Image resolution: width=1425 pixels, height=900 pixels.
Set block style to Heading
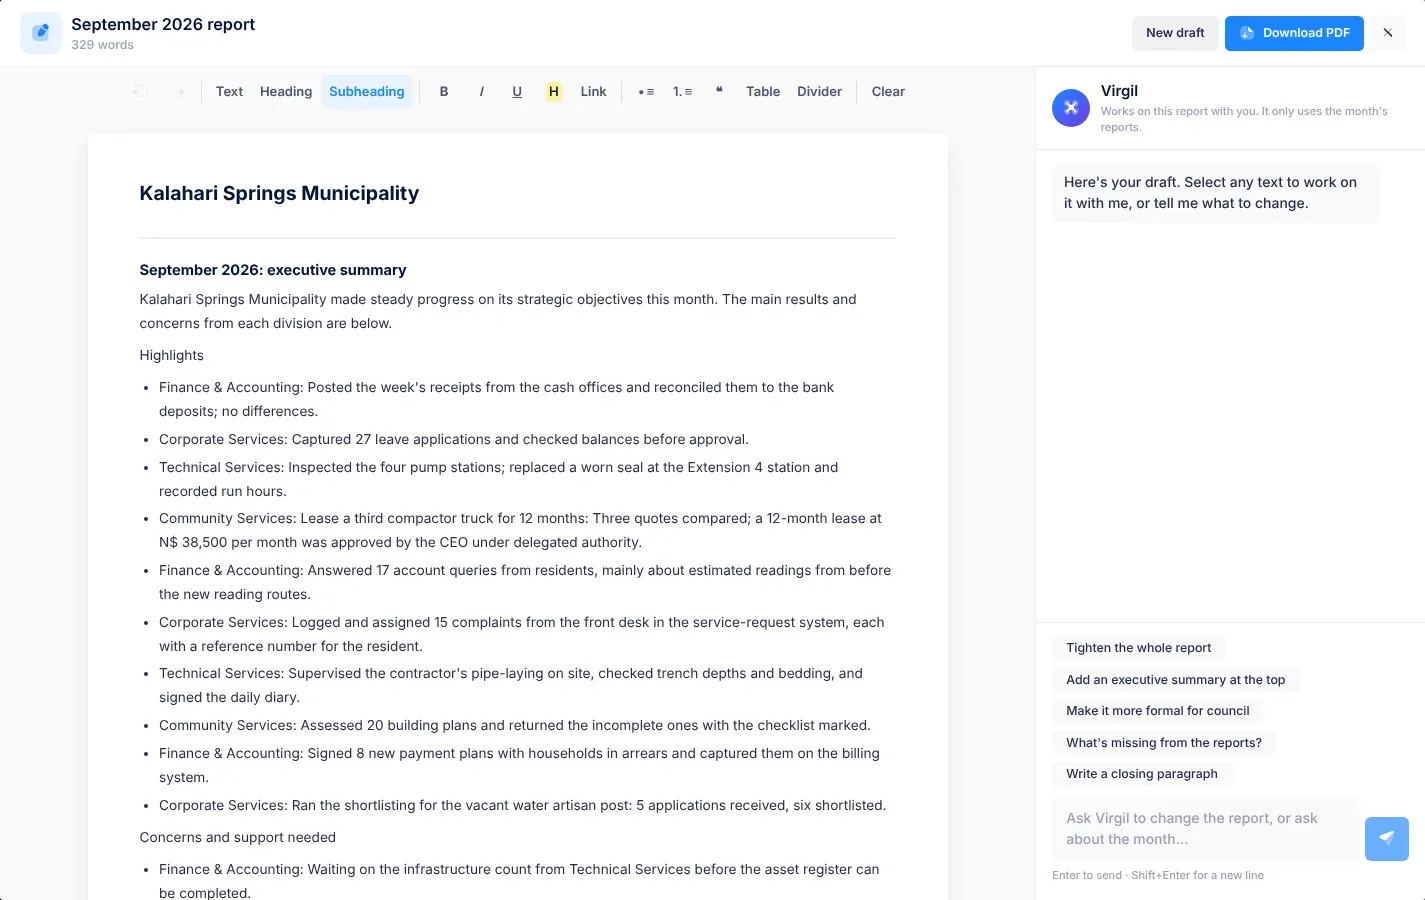coord(286,92)
